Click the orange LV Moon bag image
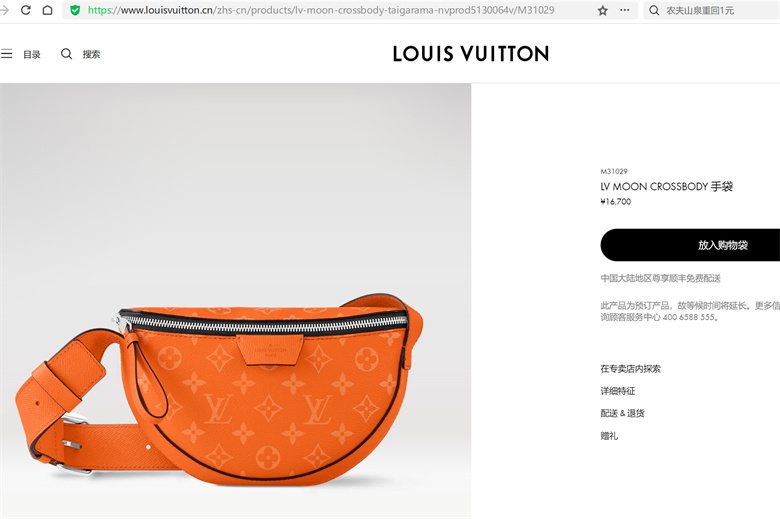The width and height of the screenshot is (780, 519). click(x=219, y=390)
